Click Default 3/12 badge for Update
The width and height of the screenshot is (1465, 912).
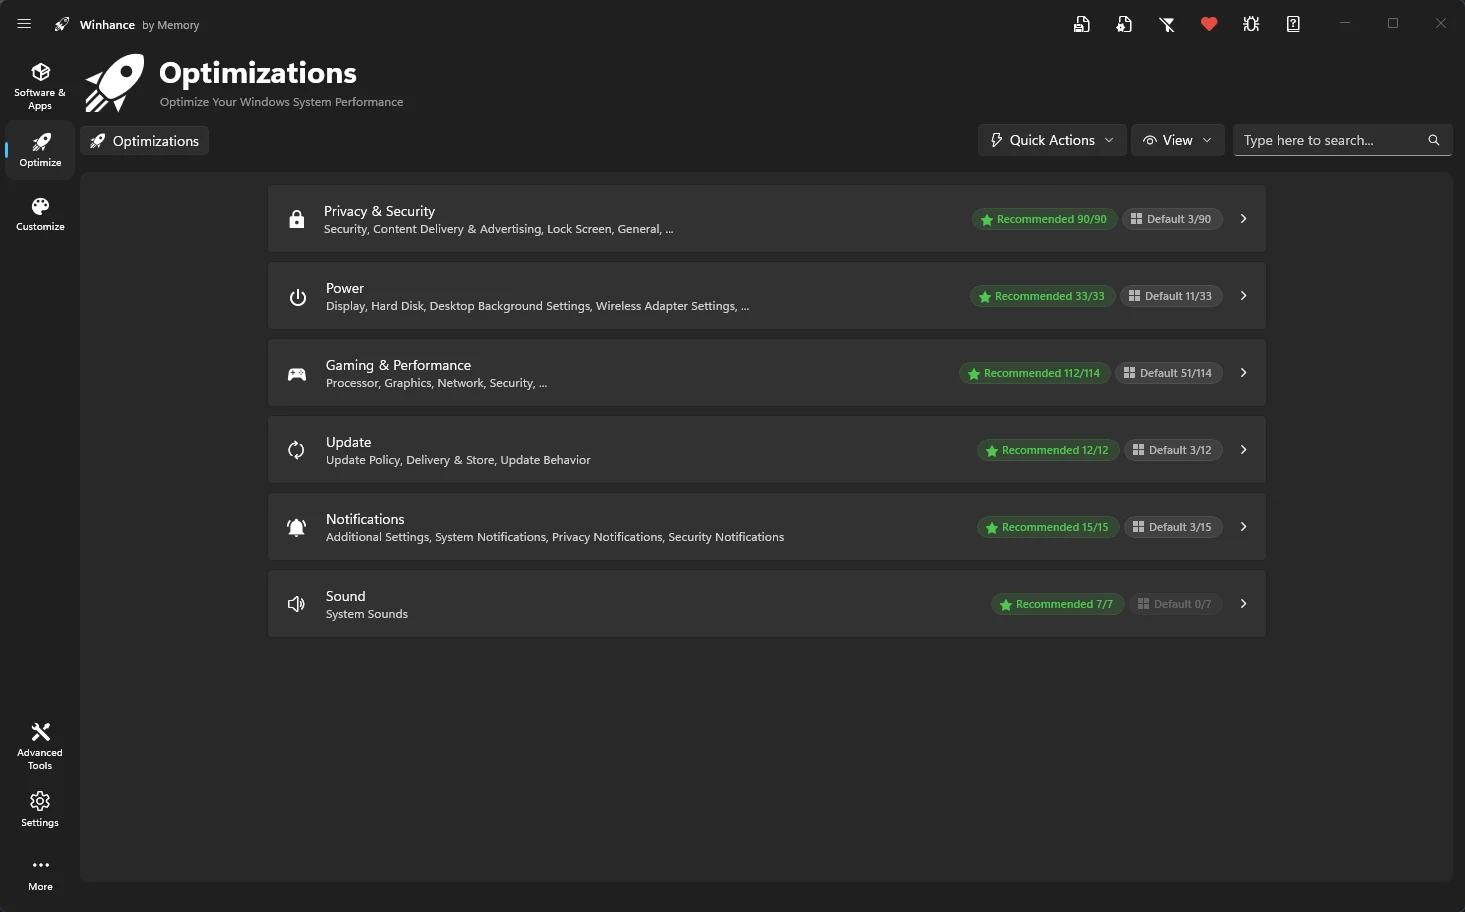pyautogui.click(x=1173, y=450)
